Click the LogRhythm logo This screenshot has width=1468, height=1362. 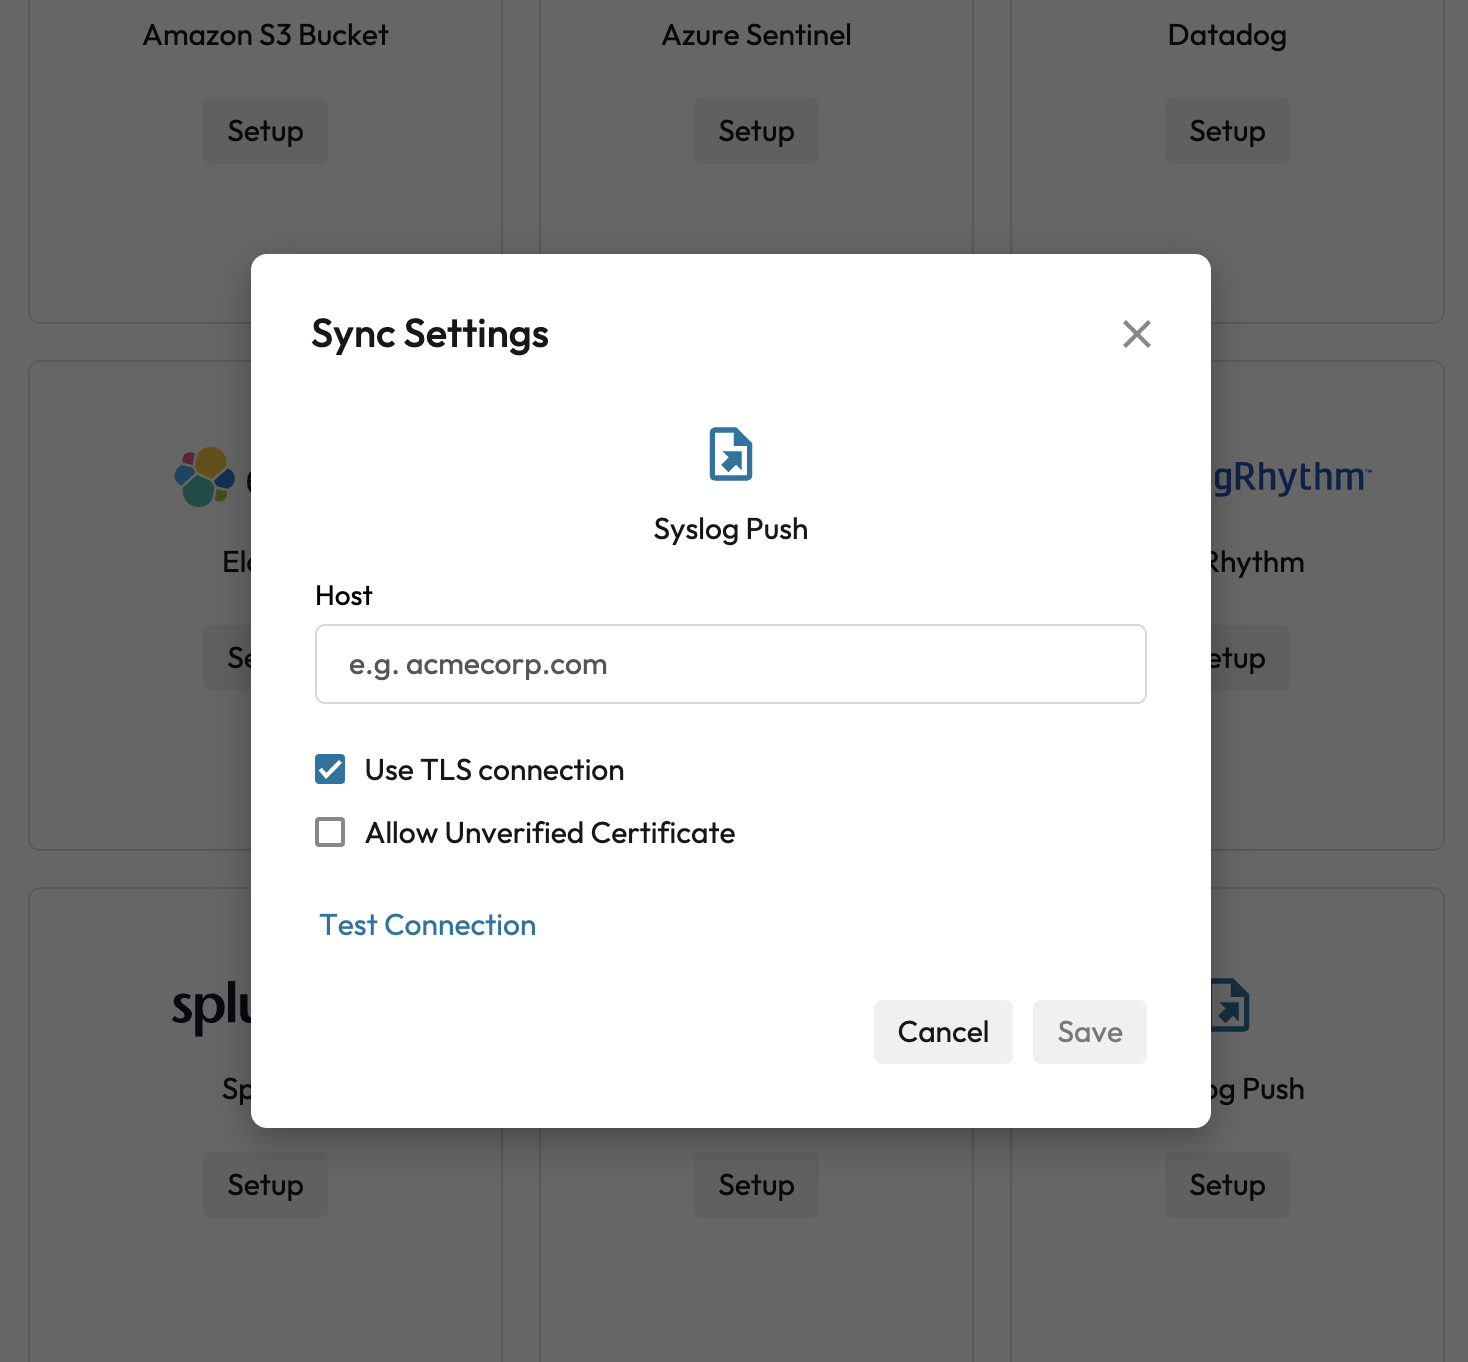click(1290, 478)
